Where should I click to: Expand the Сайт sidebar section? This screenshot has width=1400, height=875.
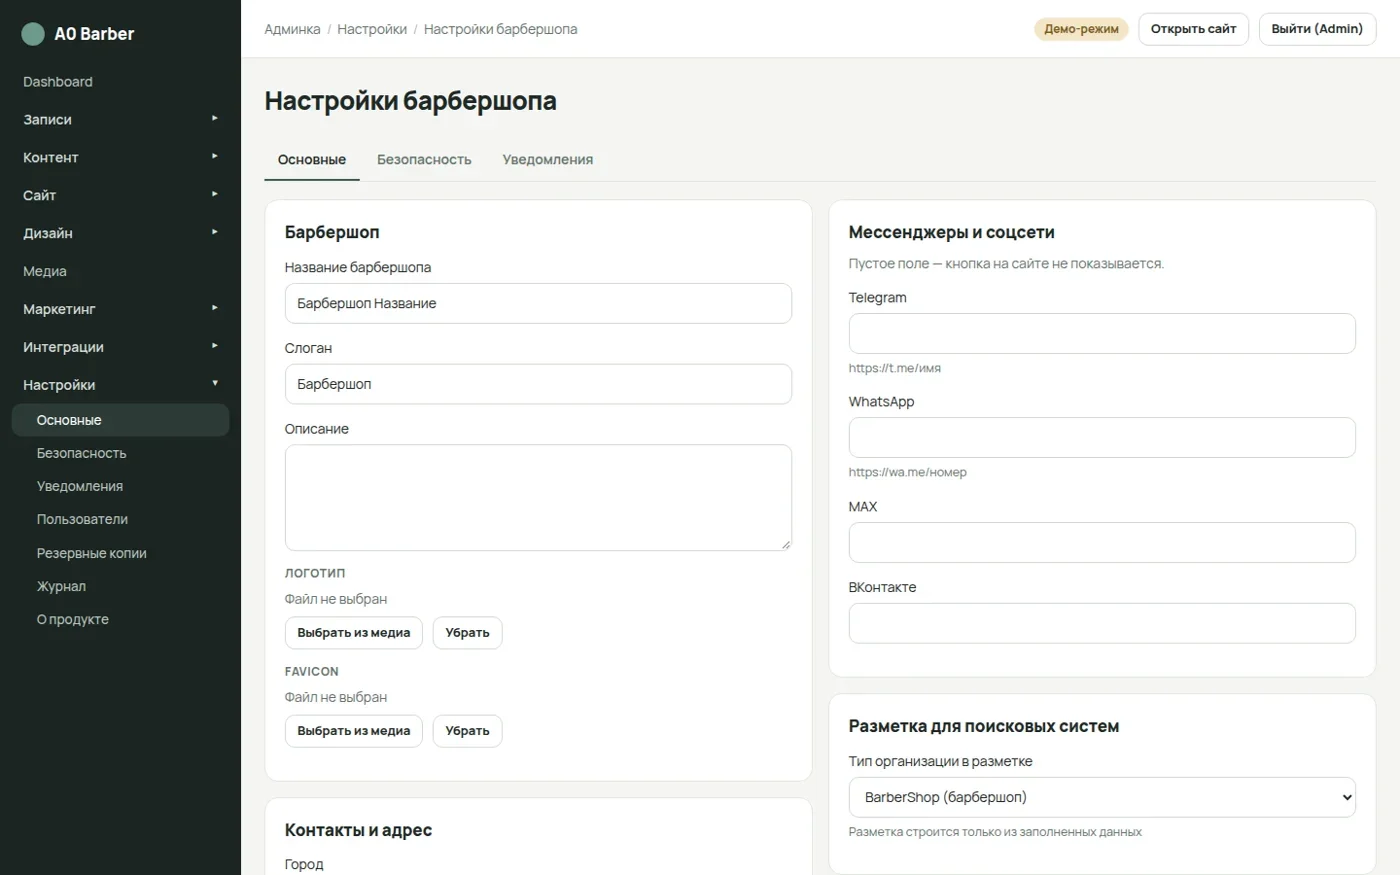coord(120,195)
